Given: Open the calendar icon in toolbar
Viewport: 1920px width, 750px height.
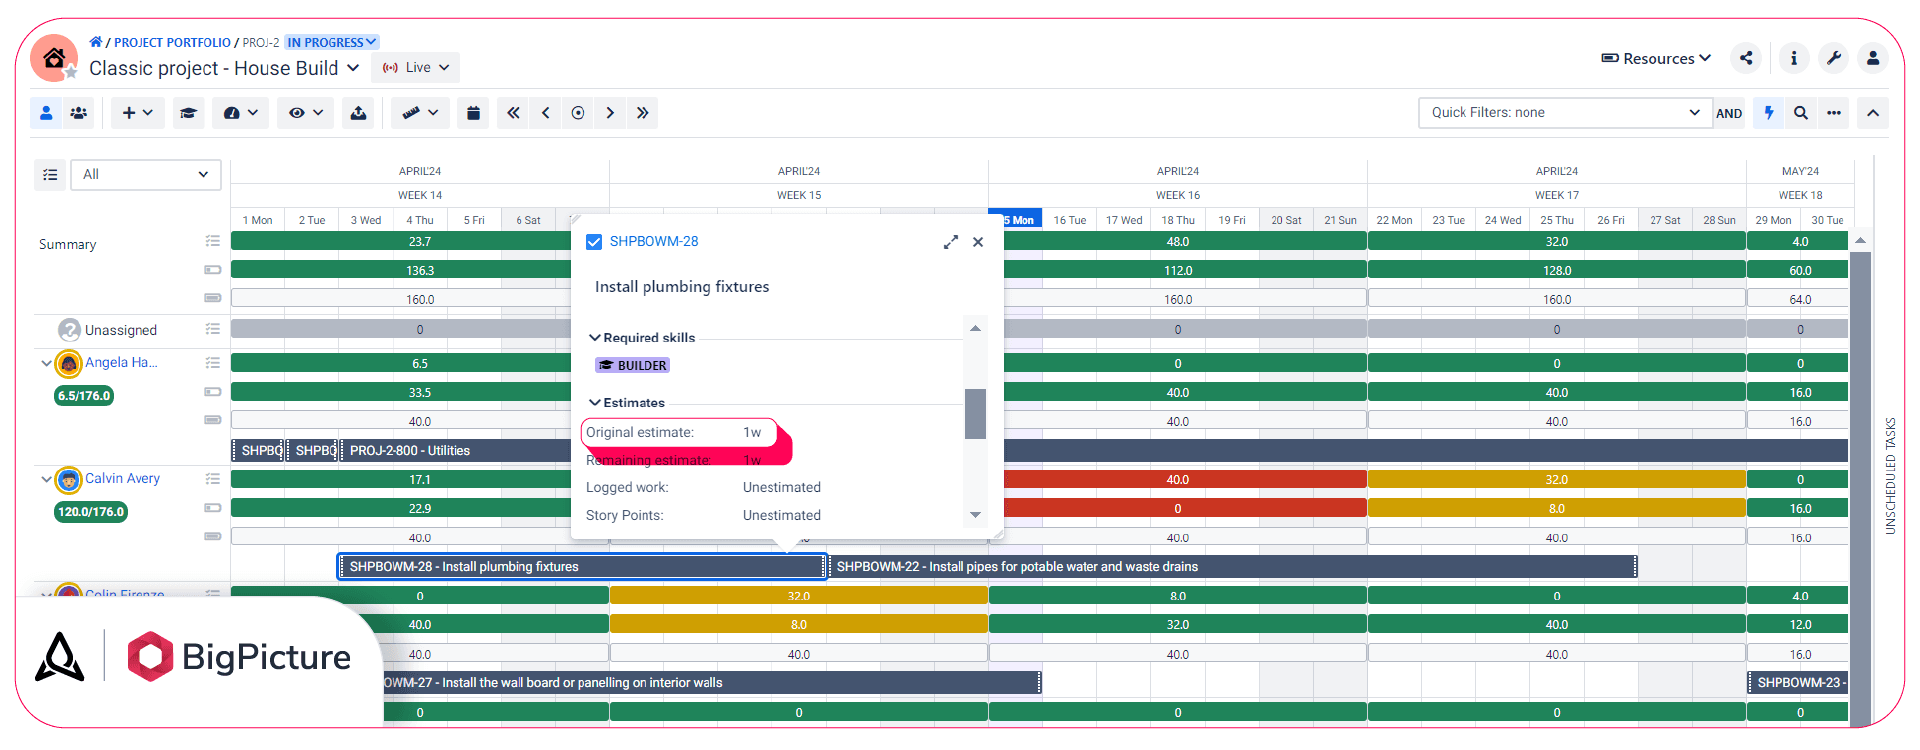Looking at the screenshot, I should 474,113.
